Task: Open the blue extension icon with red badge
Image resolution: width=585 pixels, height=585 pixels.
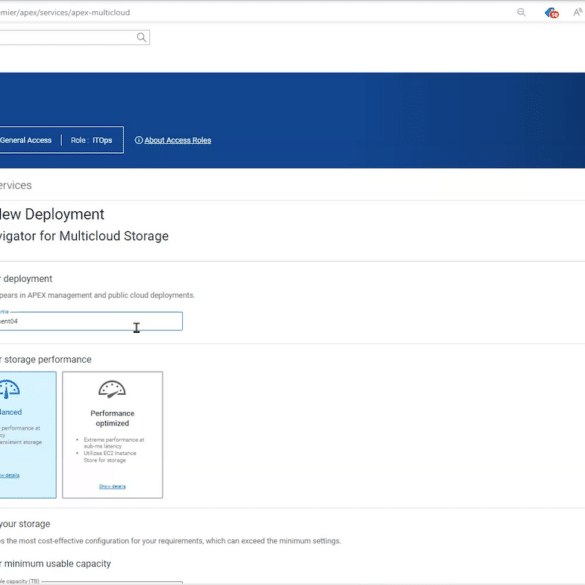Action: 551,13
